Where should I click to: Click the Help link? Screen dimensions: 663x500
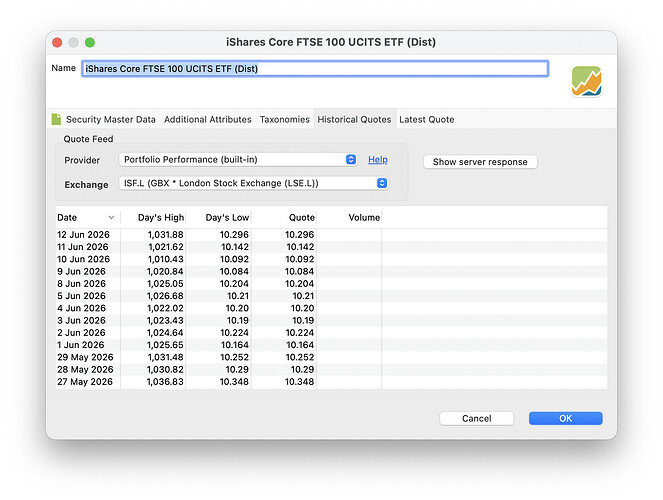pyautogui.click(x=378, y=159)
